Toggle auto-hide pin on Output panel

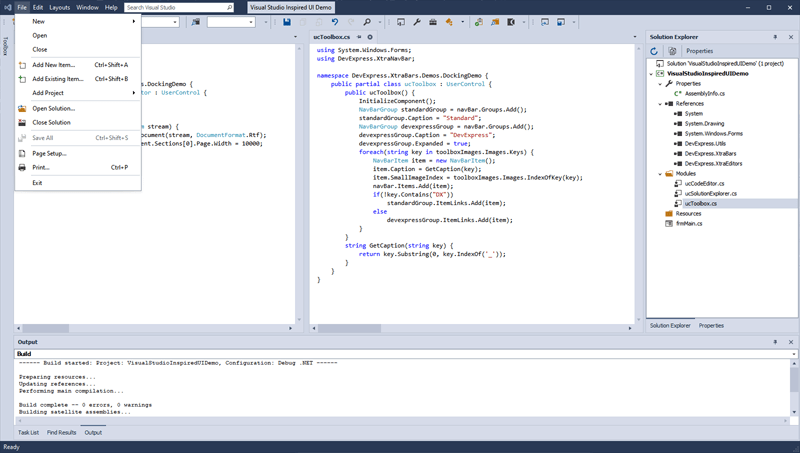click(x=775, y=342)
